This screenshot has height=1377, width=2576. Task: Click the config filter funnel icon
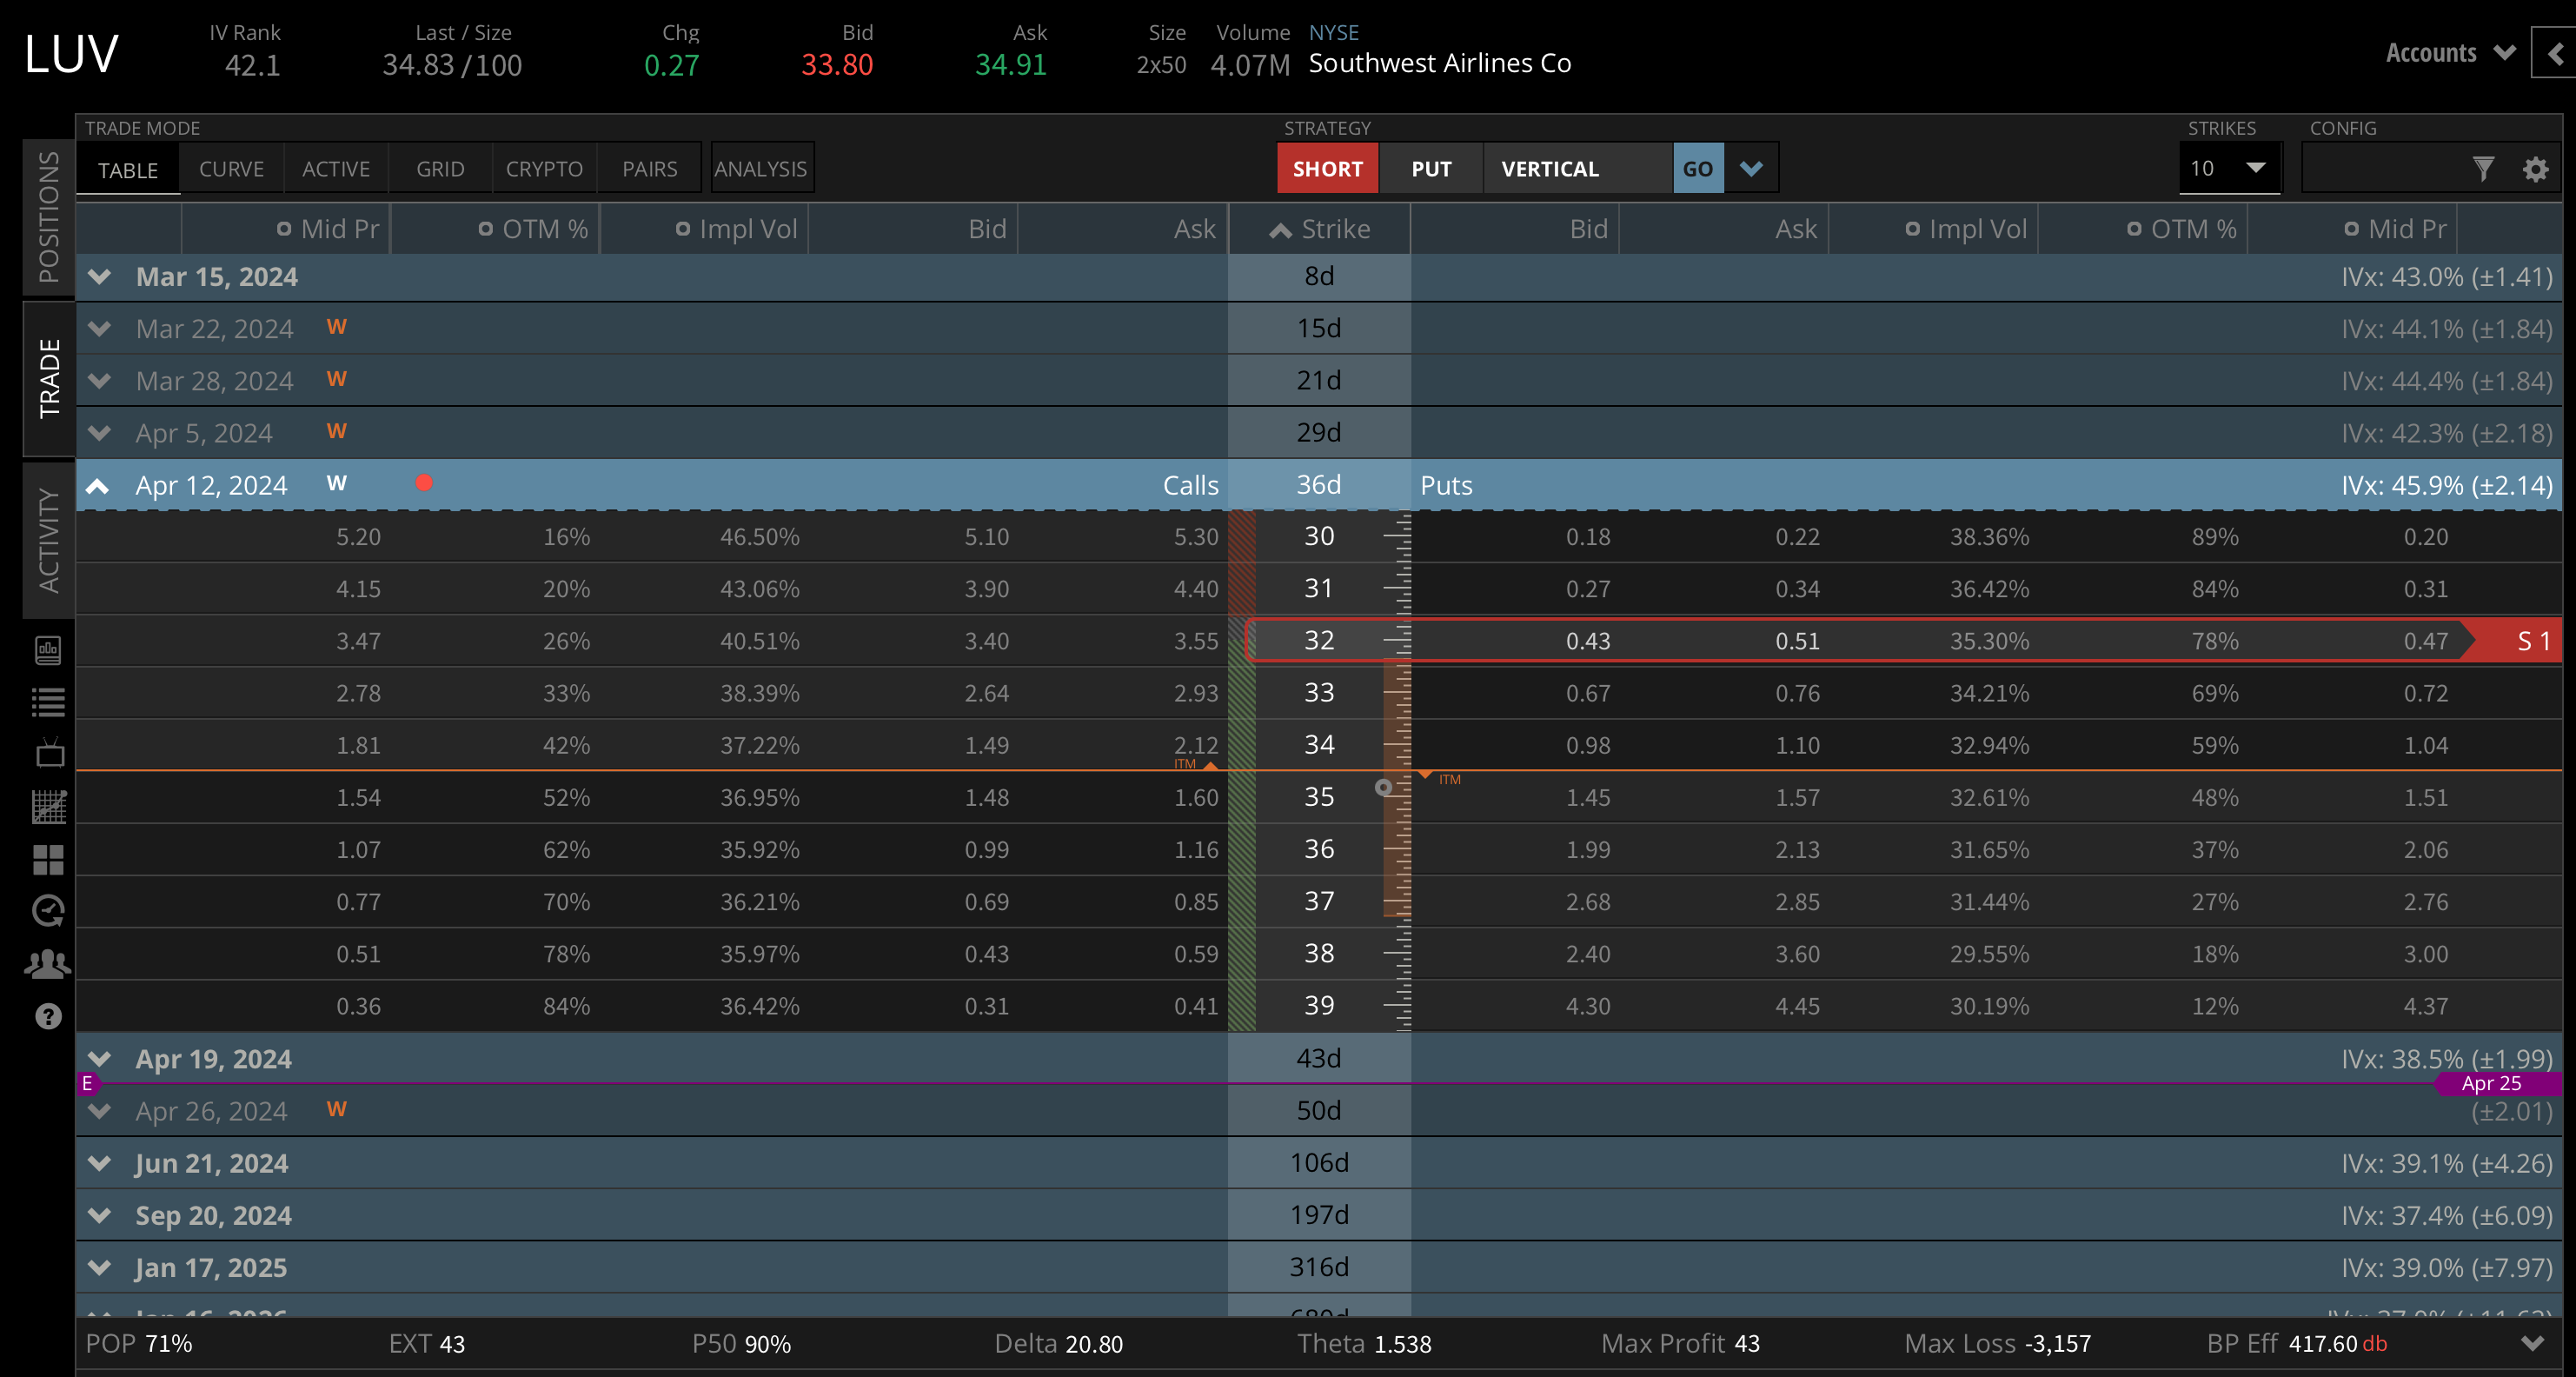point(2482,169)
